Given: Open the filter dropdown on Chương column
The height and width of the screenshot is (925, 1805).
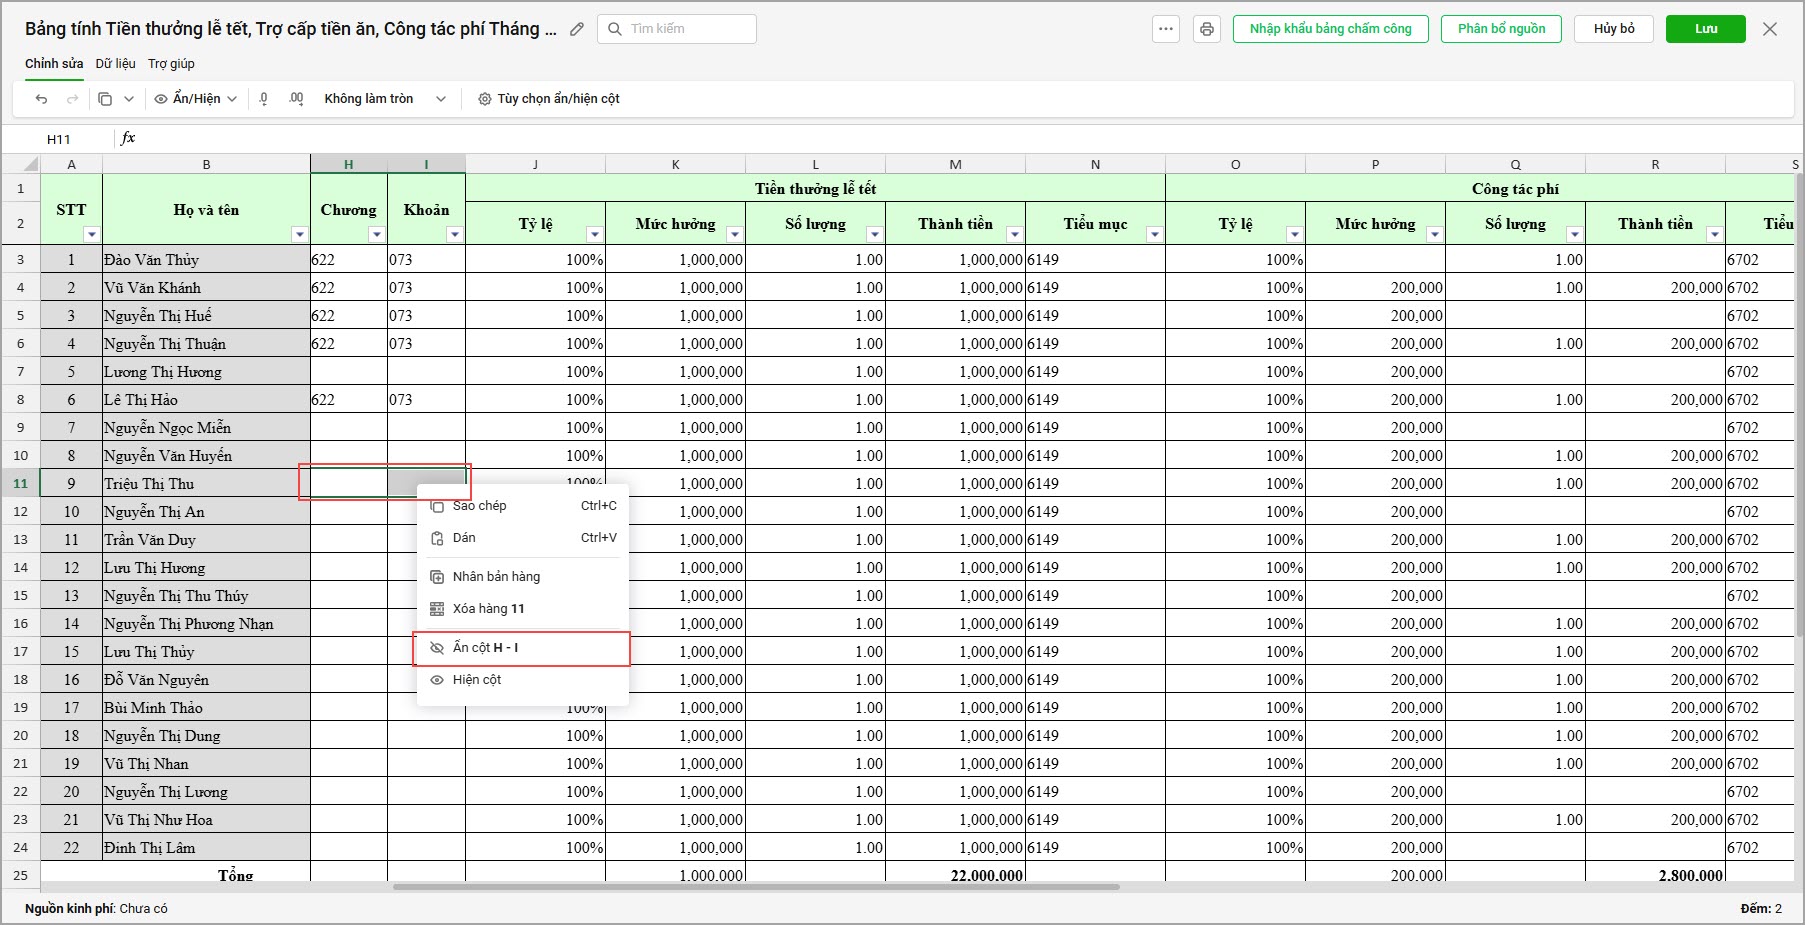Looking at the screenshot, I should [x=376, y=234].
